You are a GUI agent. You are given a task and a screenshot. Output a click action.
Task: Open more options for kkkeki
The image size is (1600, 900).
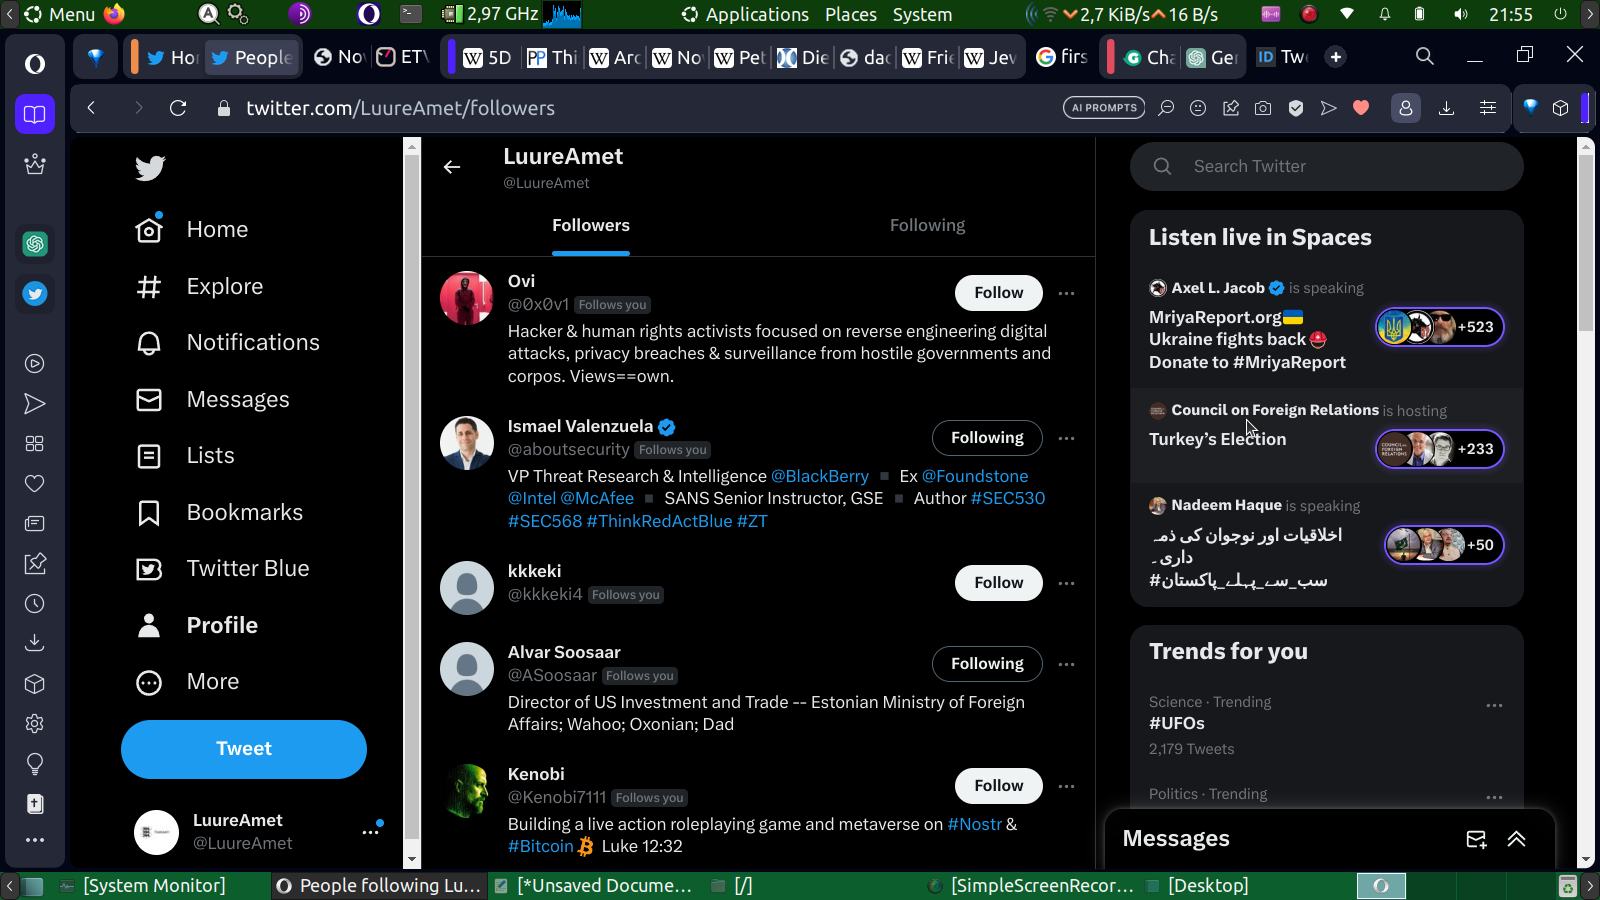point(1067,583)
